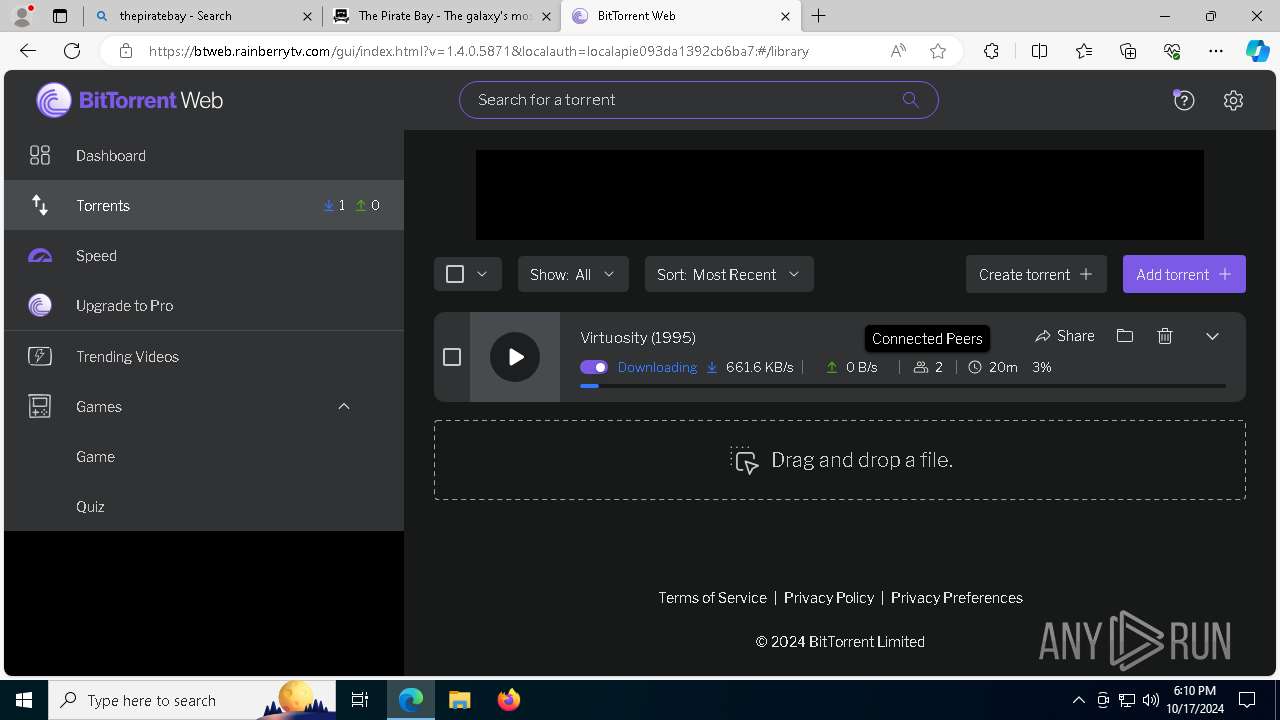This screenshot has width=1280, height=720.
Task: Open the settings gear icon
Action: [x=1233, y=100]
